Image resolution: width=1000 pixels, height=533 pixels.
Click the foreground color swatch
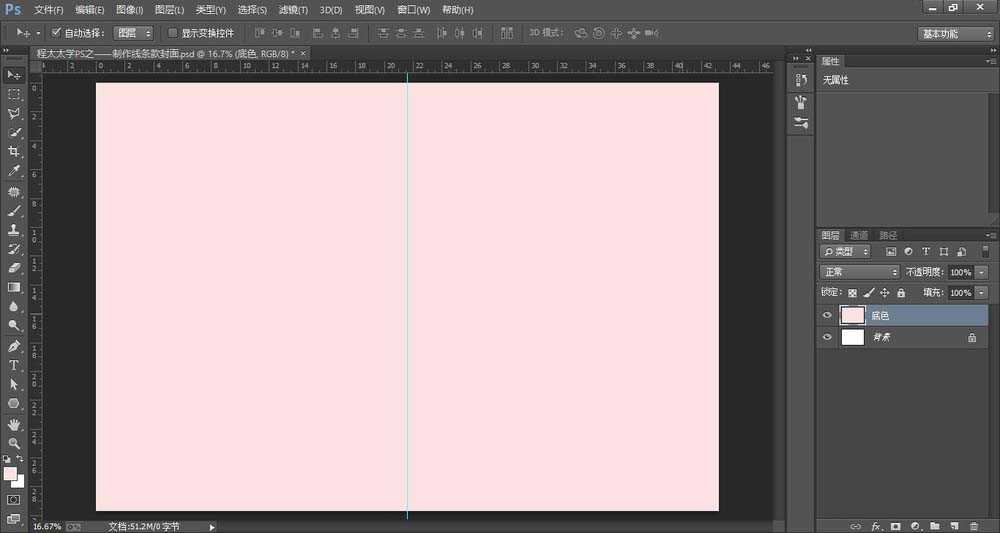click(x=10, y=473)
